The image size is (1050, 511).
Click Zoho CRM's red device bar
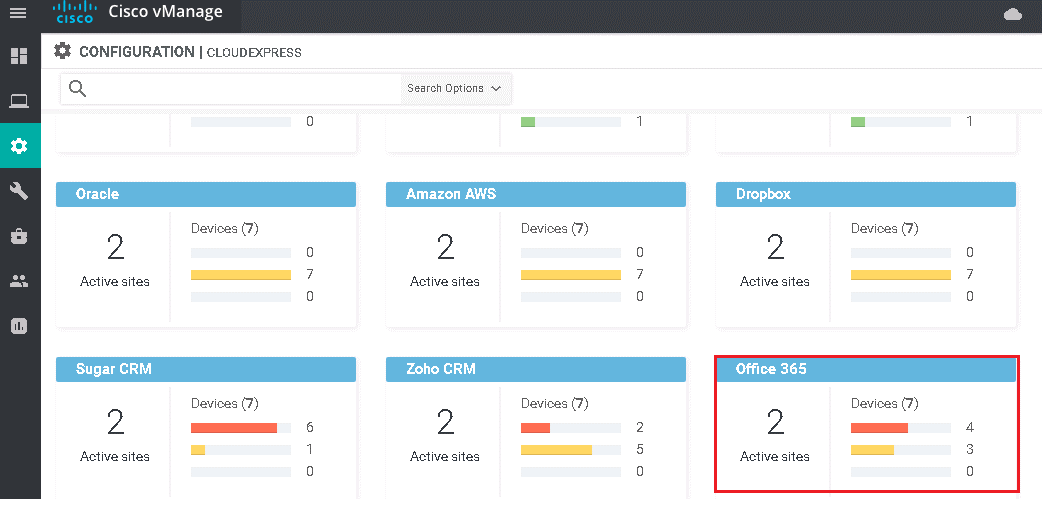click(536, 428)
